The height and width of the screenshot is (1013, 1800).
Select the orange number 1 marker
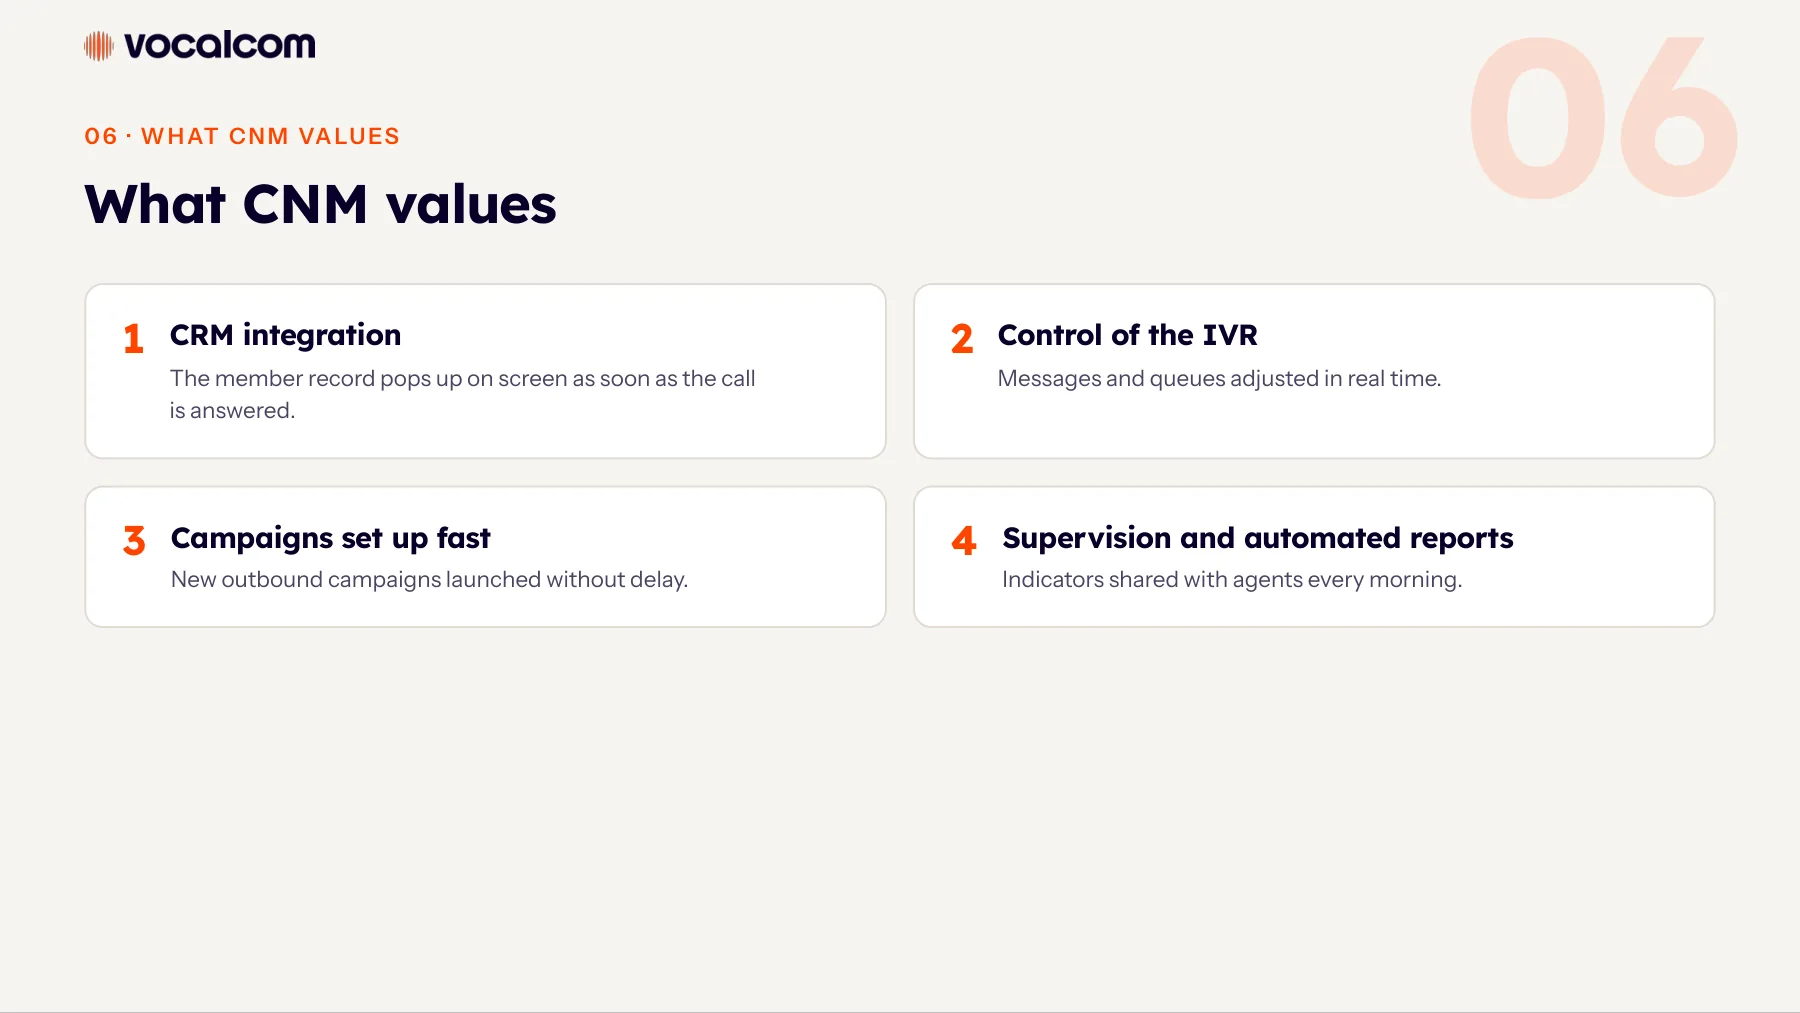click(133, 339)
